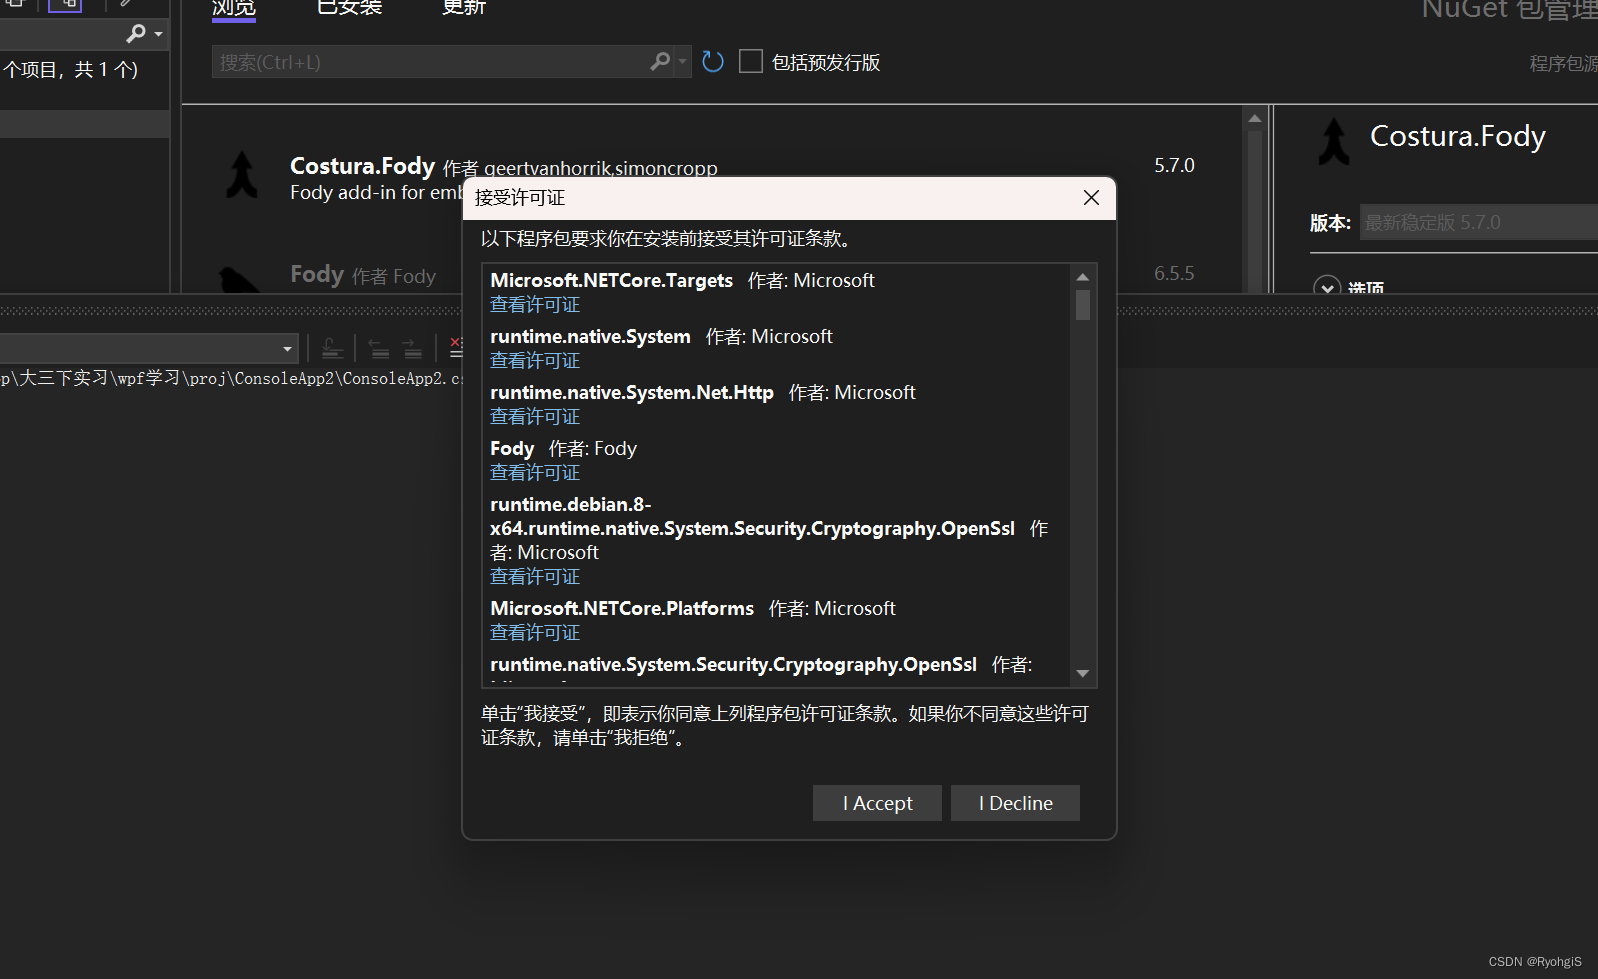Click the output source dropdown arrow

[x=287, y=349]
